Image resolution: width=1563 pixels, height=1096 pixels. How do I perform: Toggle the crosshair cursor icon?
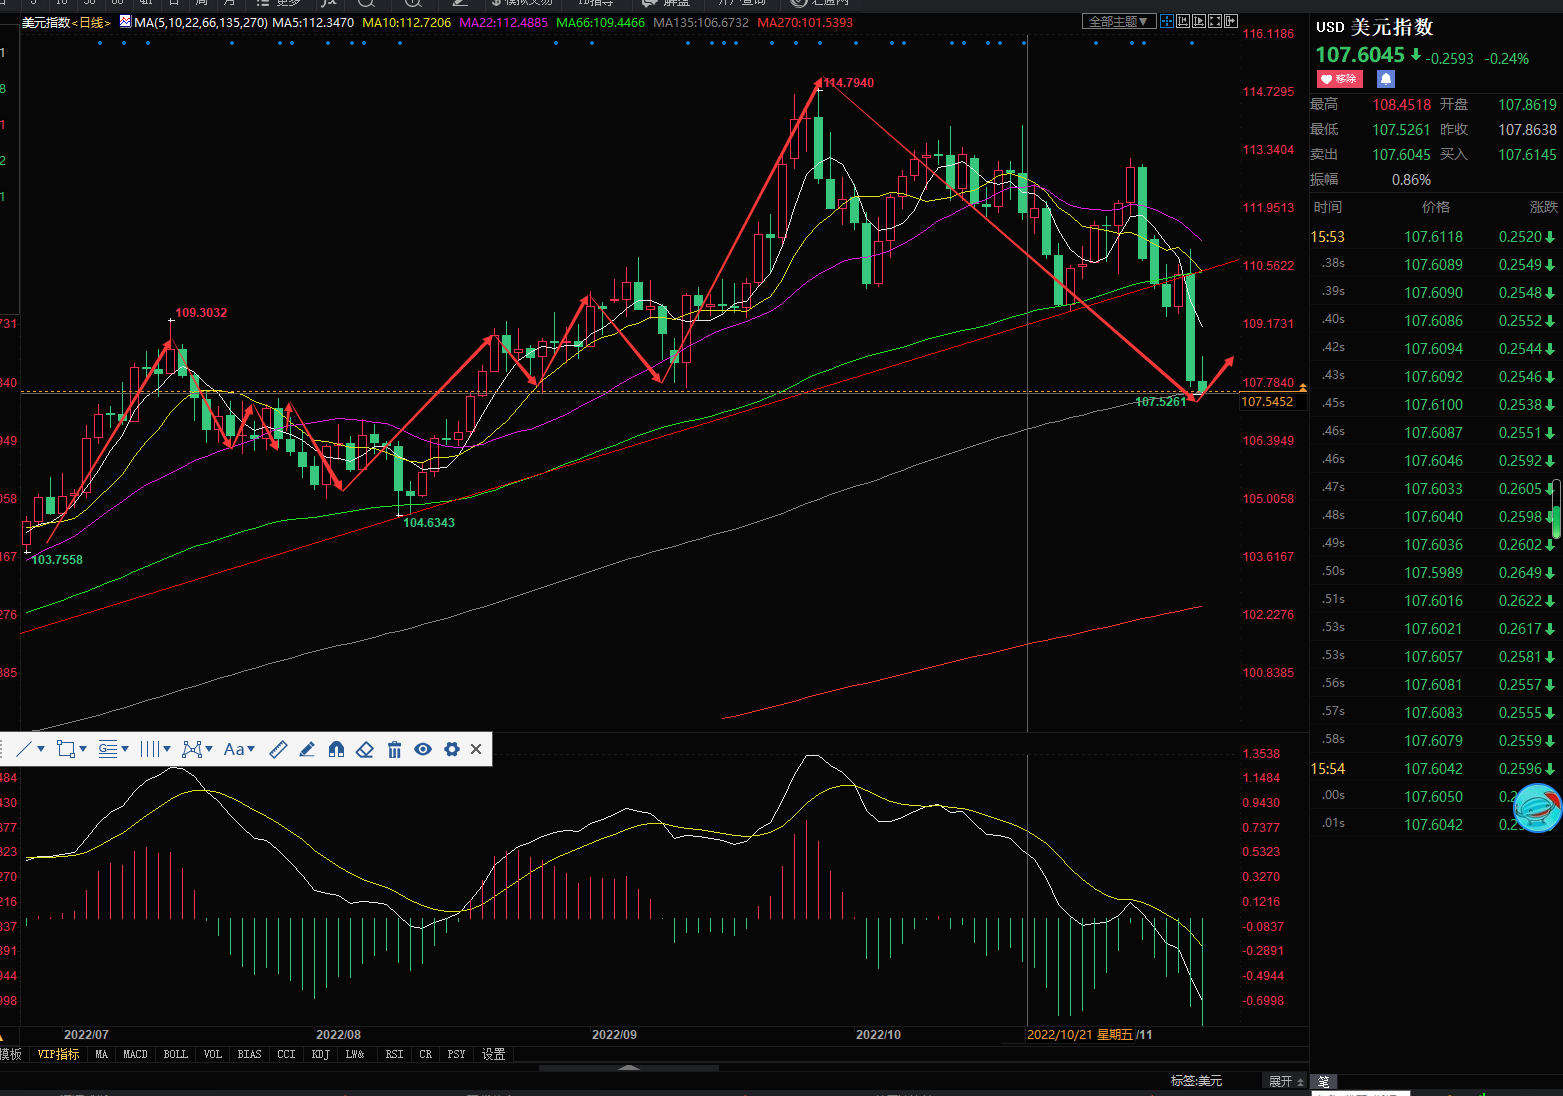[1167, 21]
